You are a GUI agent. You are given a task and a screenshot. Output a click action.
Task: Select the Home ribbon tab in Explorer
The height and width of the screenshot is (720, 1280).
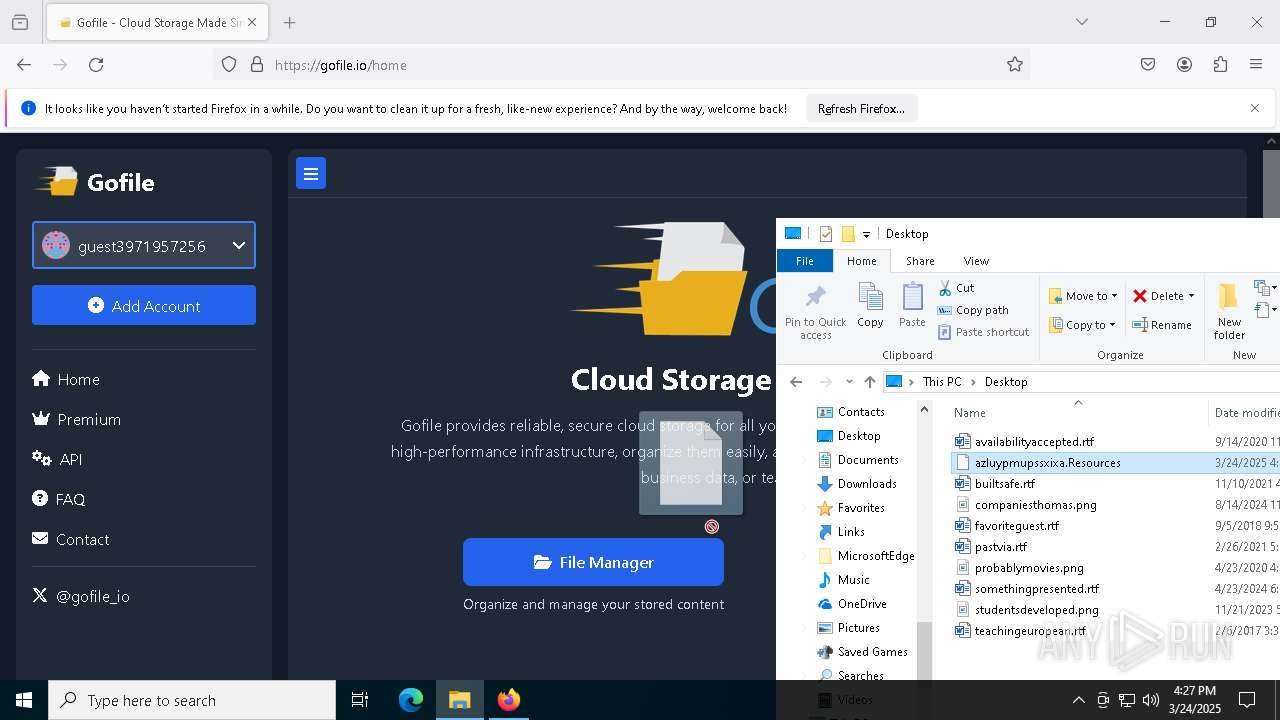[x=861, y=261]
